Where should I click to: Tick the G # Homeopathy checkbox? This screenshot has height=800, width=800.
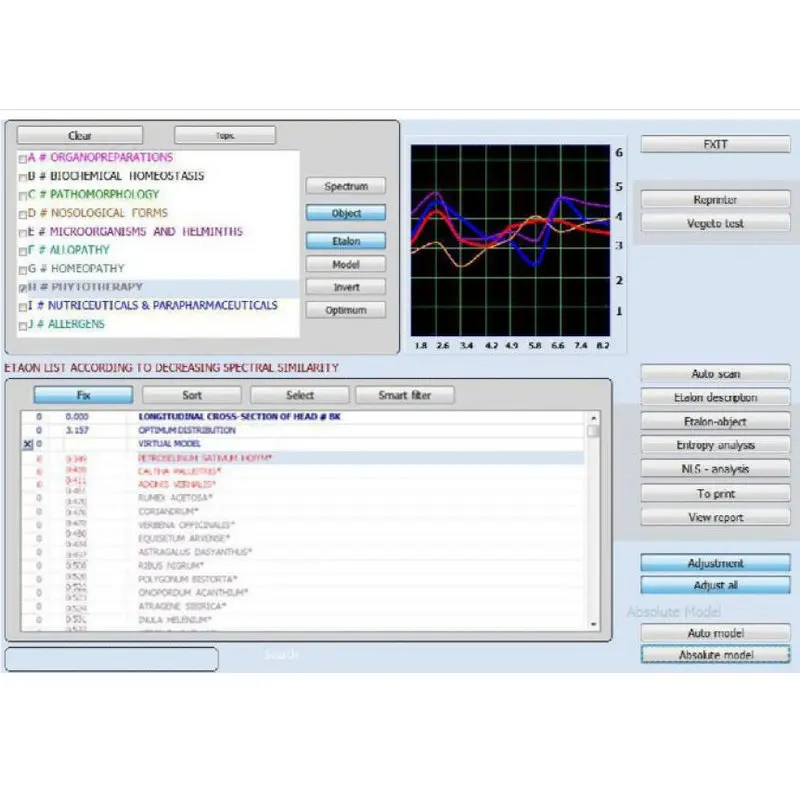click(22, 270)
